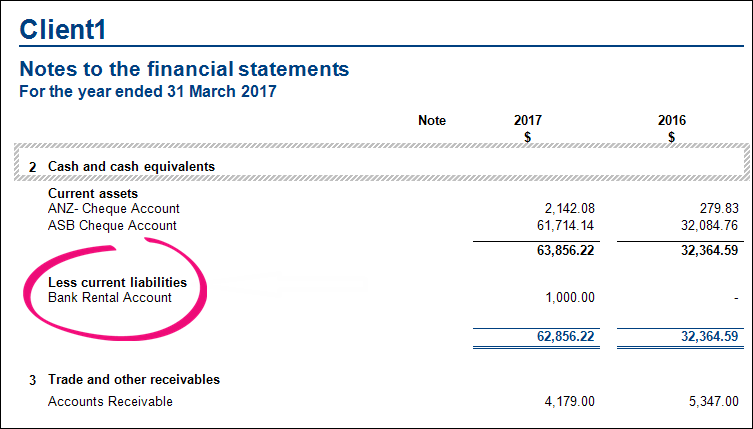Click the 62,856.22 net cash total
Viewport: 753px width, 429px height.
(561, 337)
